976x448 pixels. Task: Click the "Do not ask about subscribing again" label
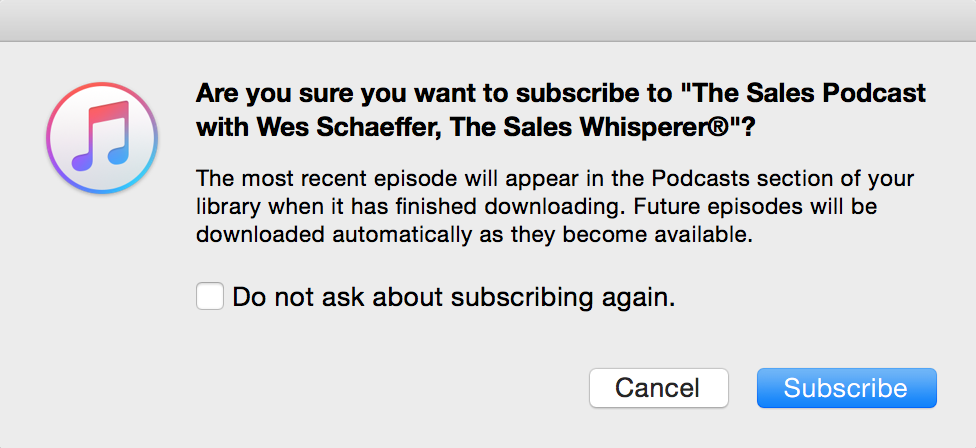click(x=454, y=297)
